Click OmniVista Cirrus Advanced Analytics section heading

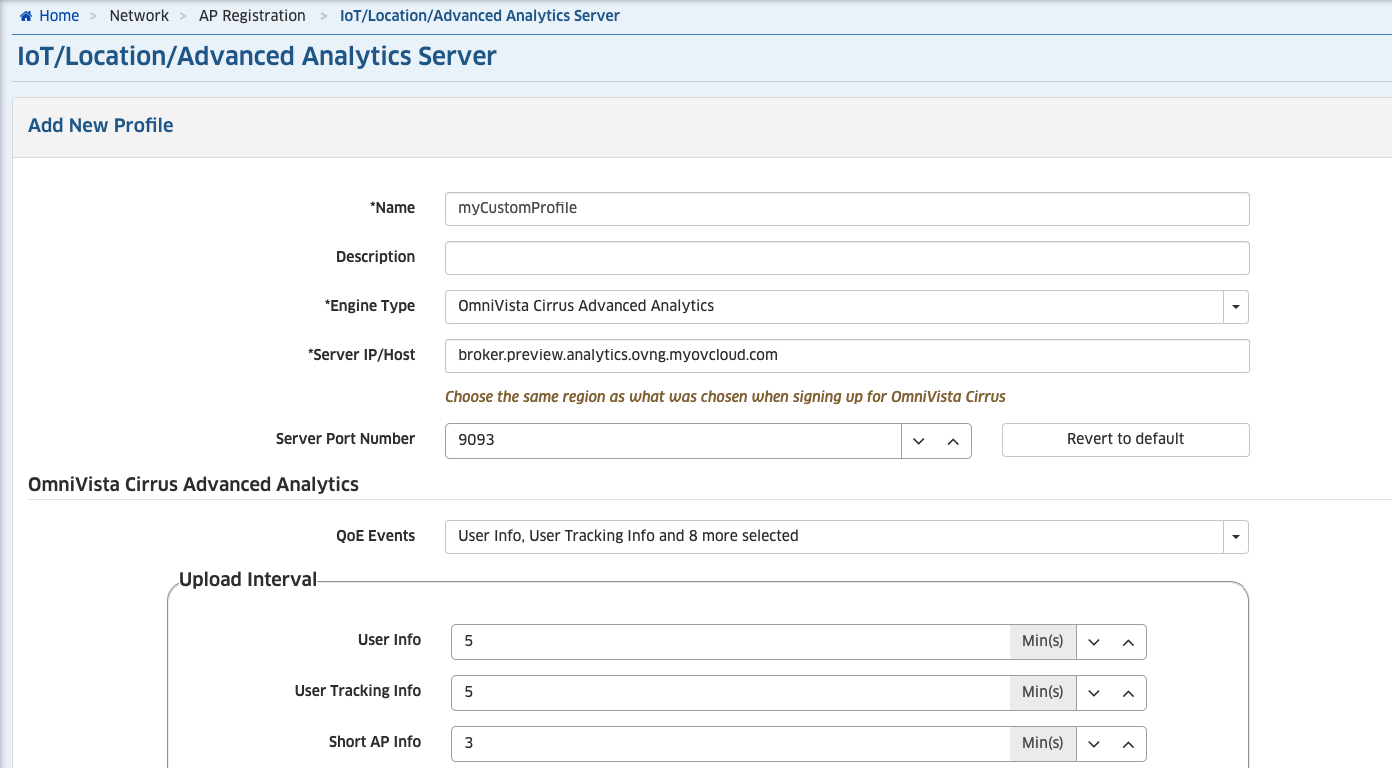click(193, 485)
